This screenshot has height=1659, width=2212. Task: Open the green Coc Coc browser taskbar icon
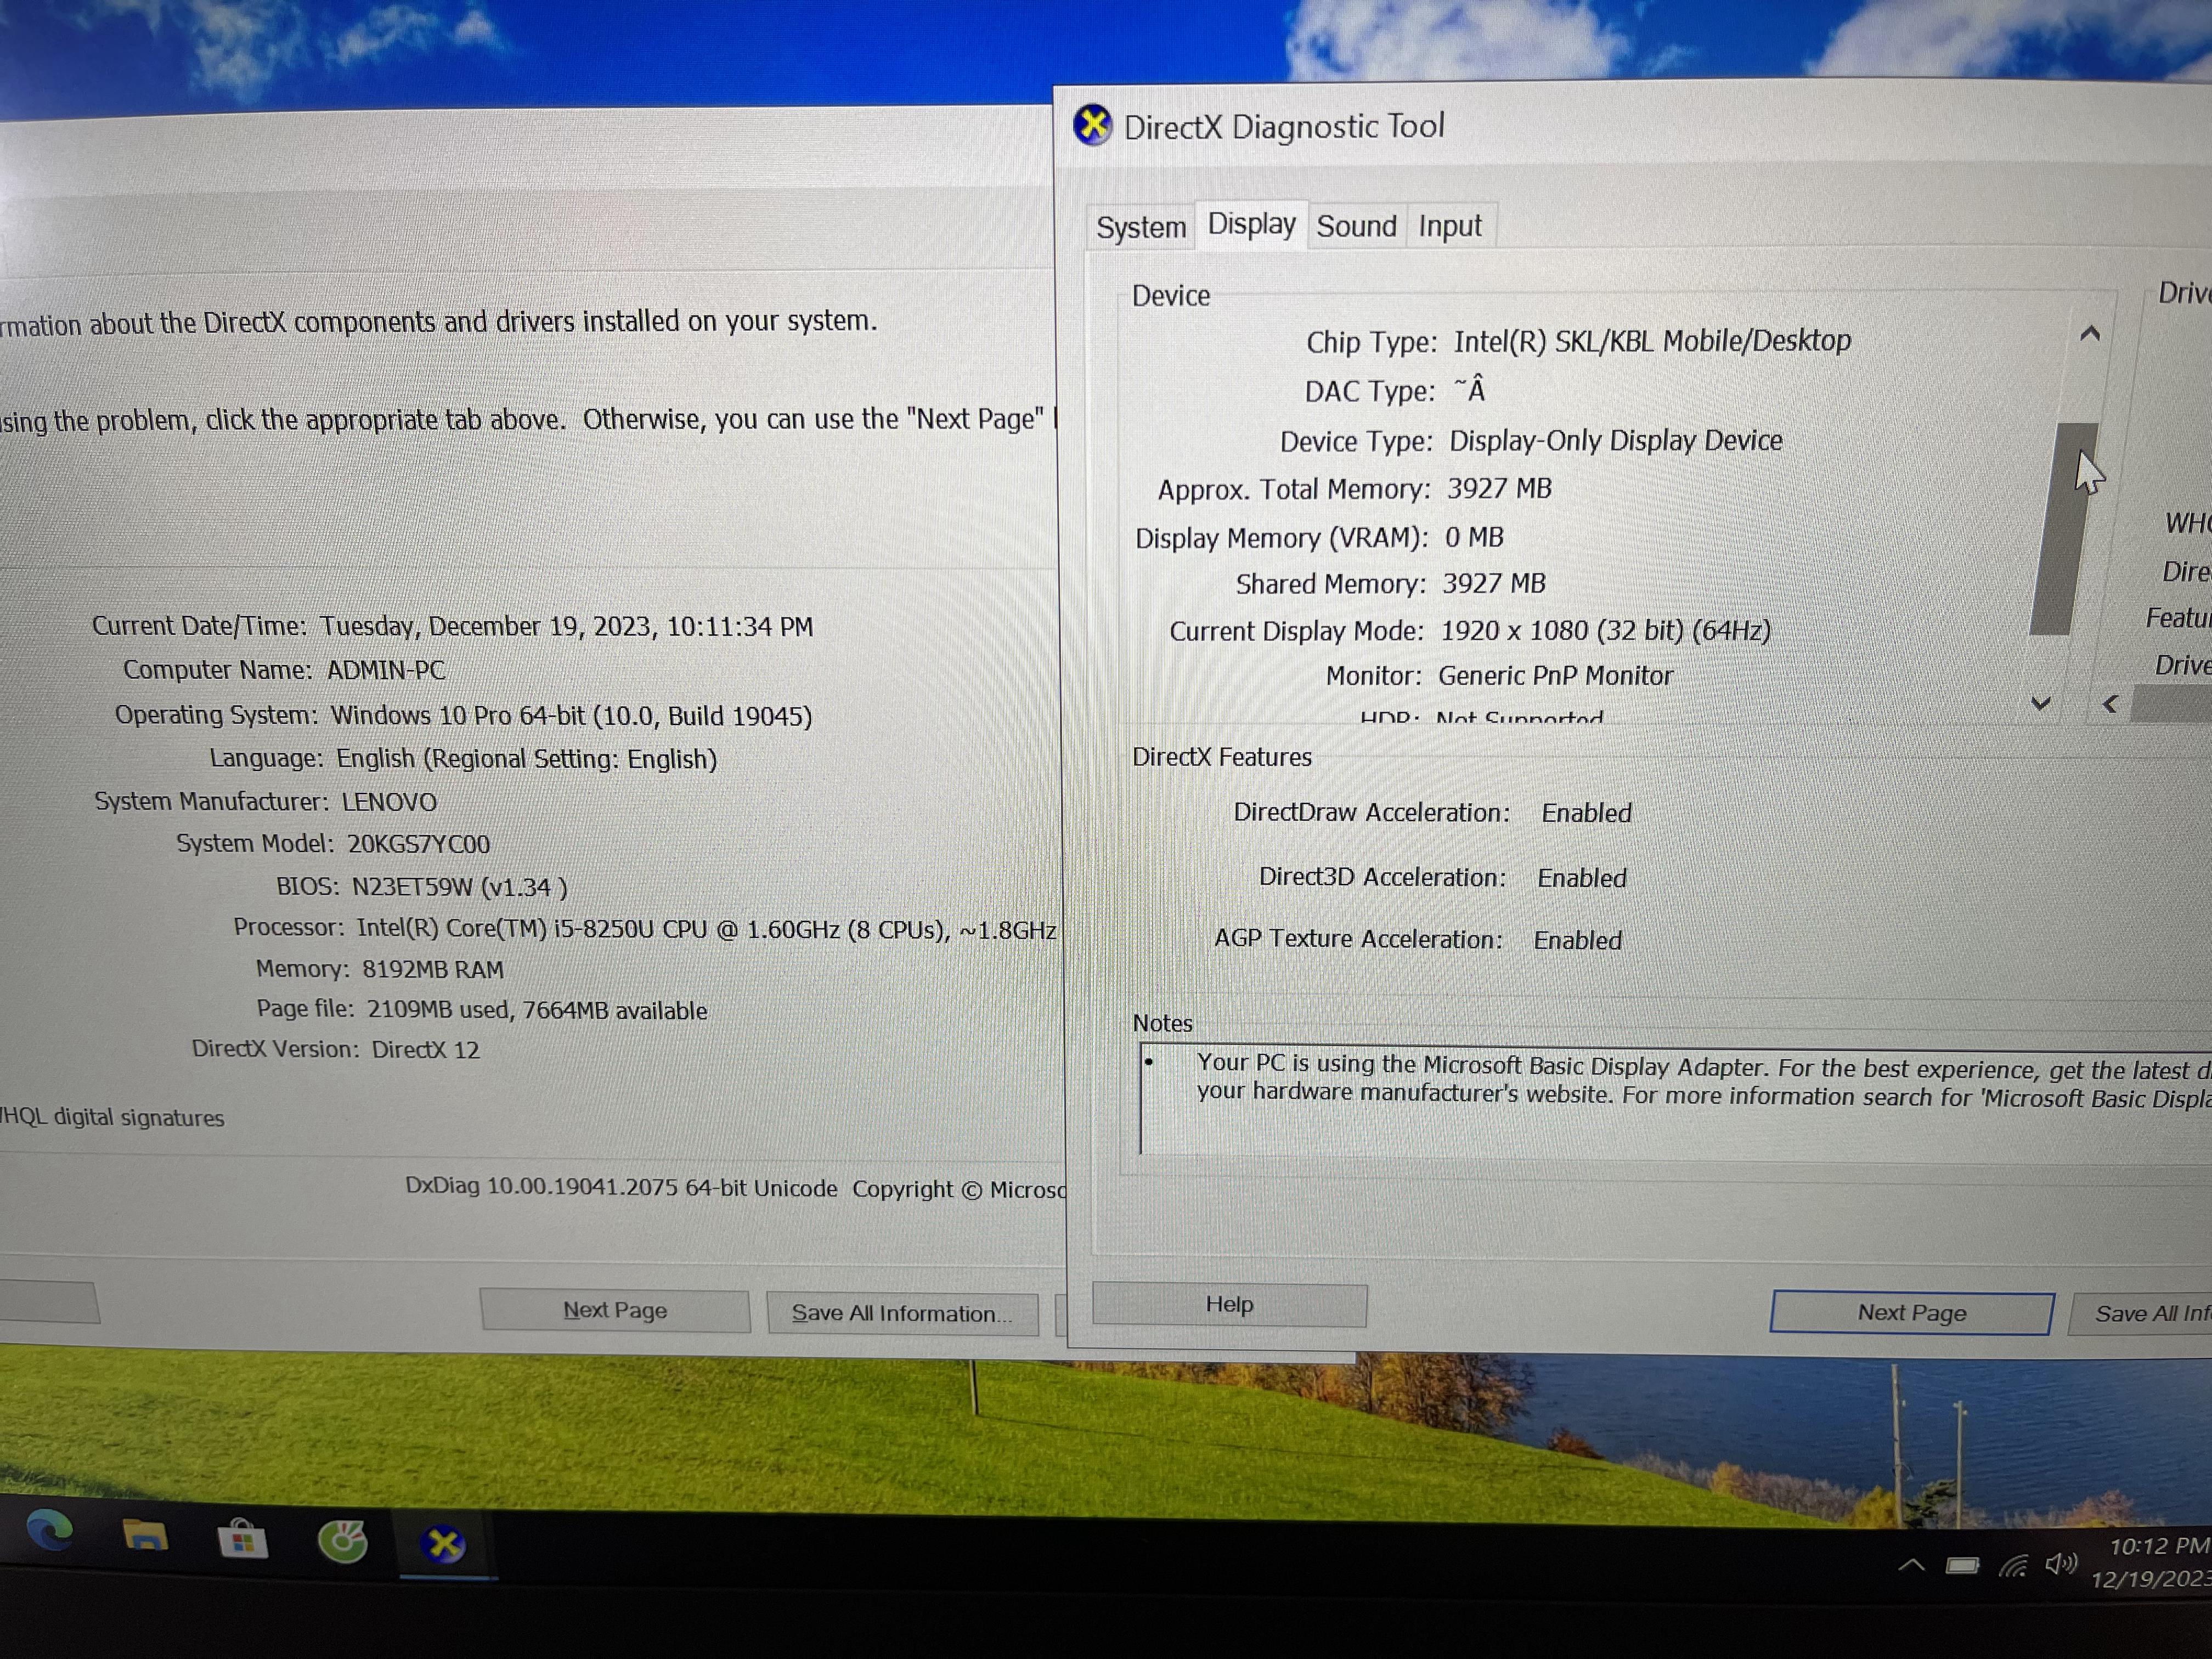(343, 1541)
